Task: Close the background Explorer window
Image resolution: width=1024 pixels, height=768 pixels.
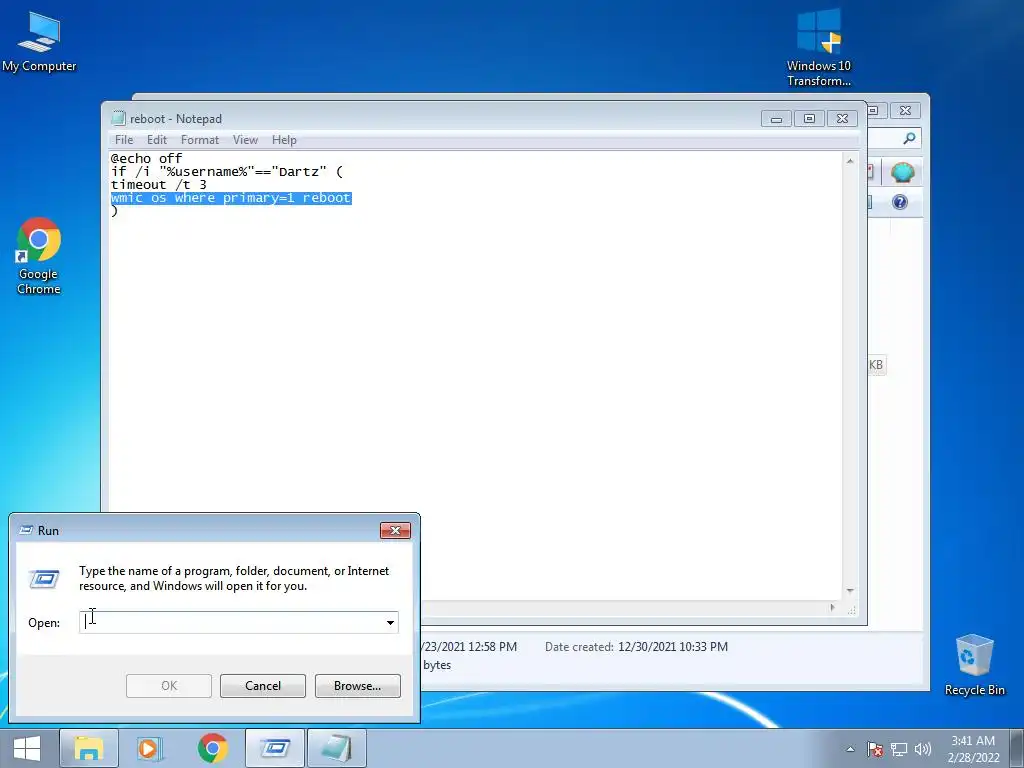Action: coord(905,110)
